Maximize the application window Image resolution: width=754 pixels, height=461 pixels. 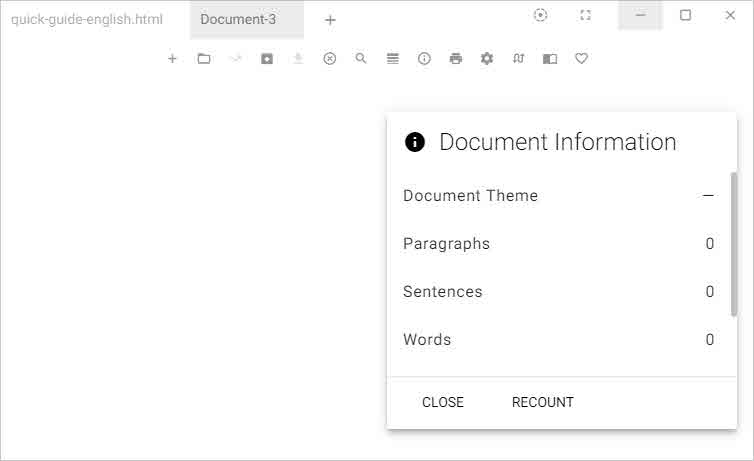pos(685,15)
